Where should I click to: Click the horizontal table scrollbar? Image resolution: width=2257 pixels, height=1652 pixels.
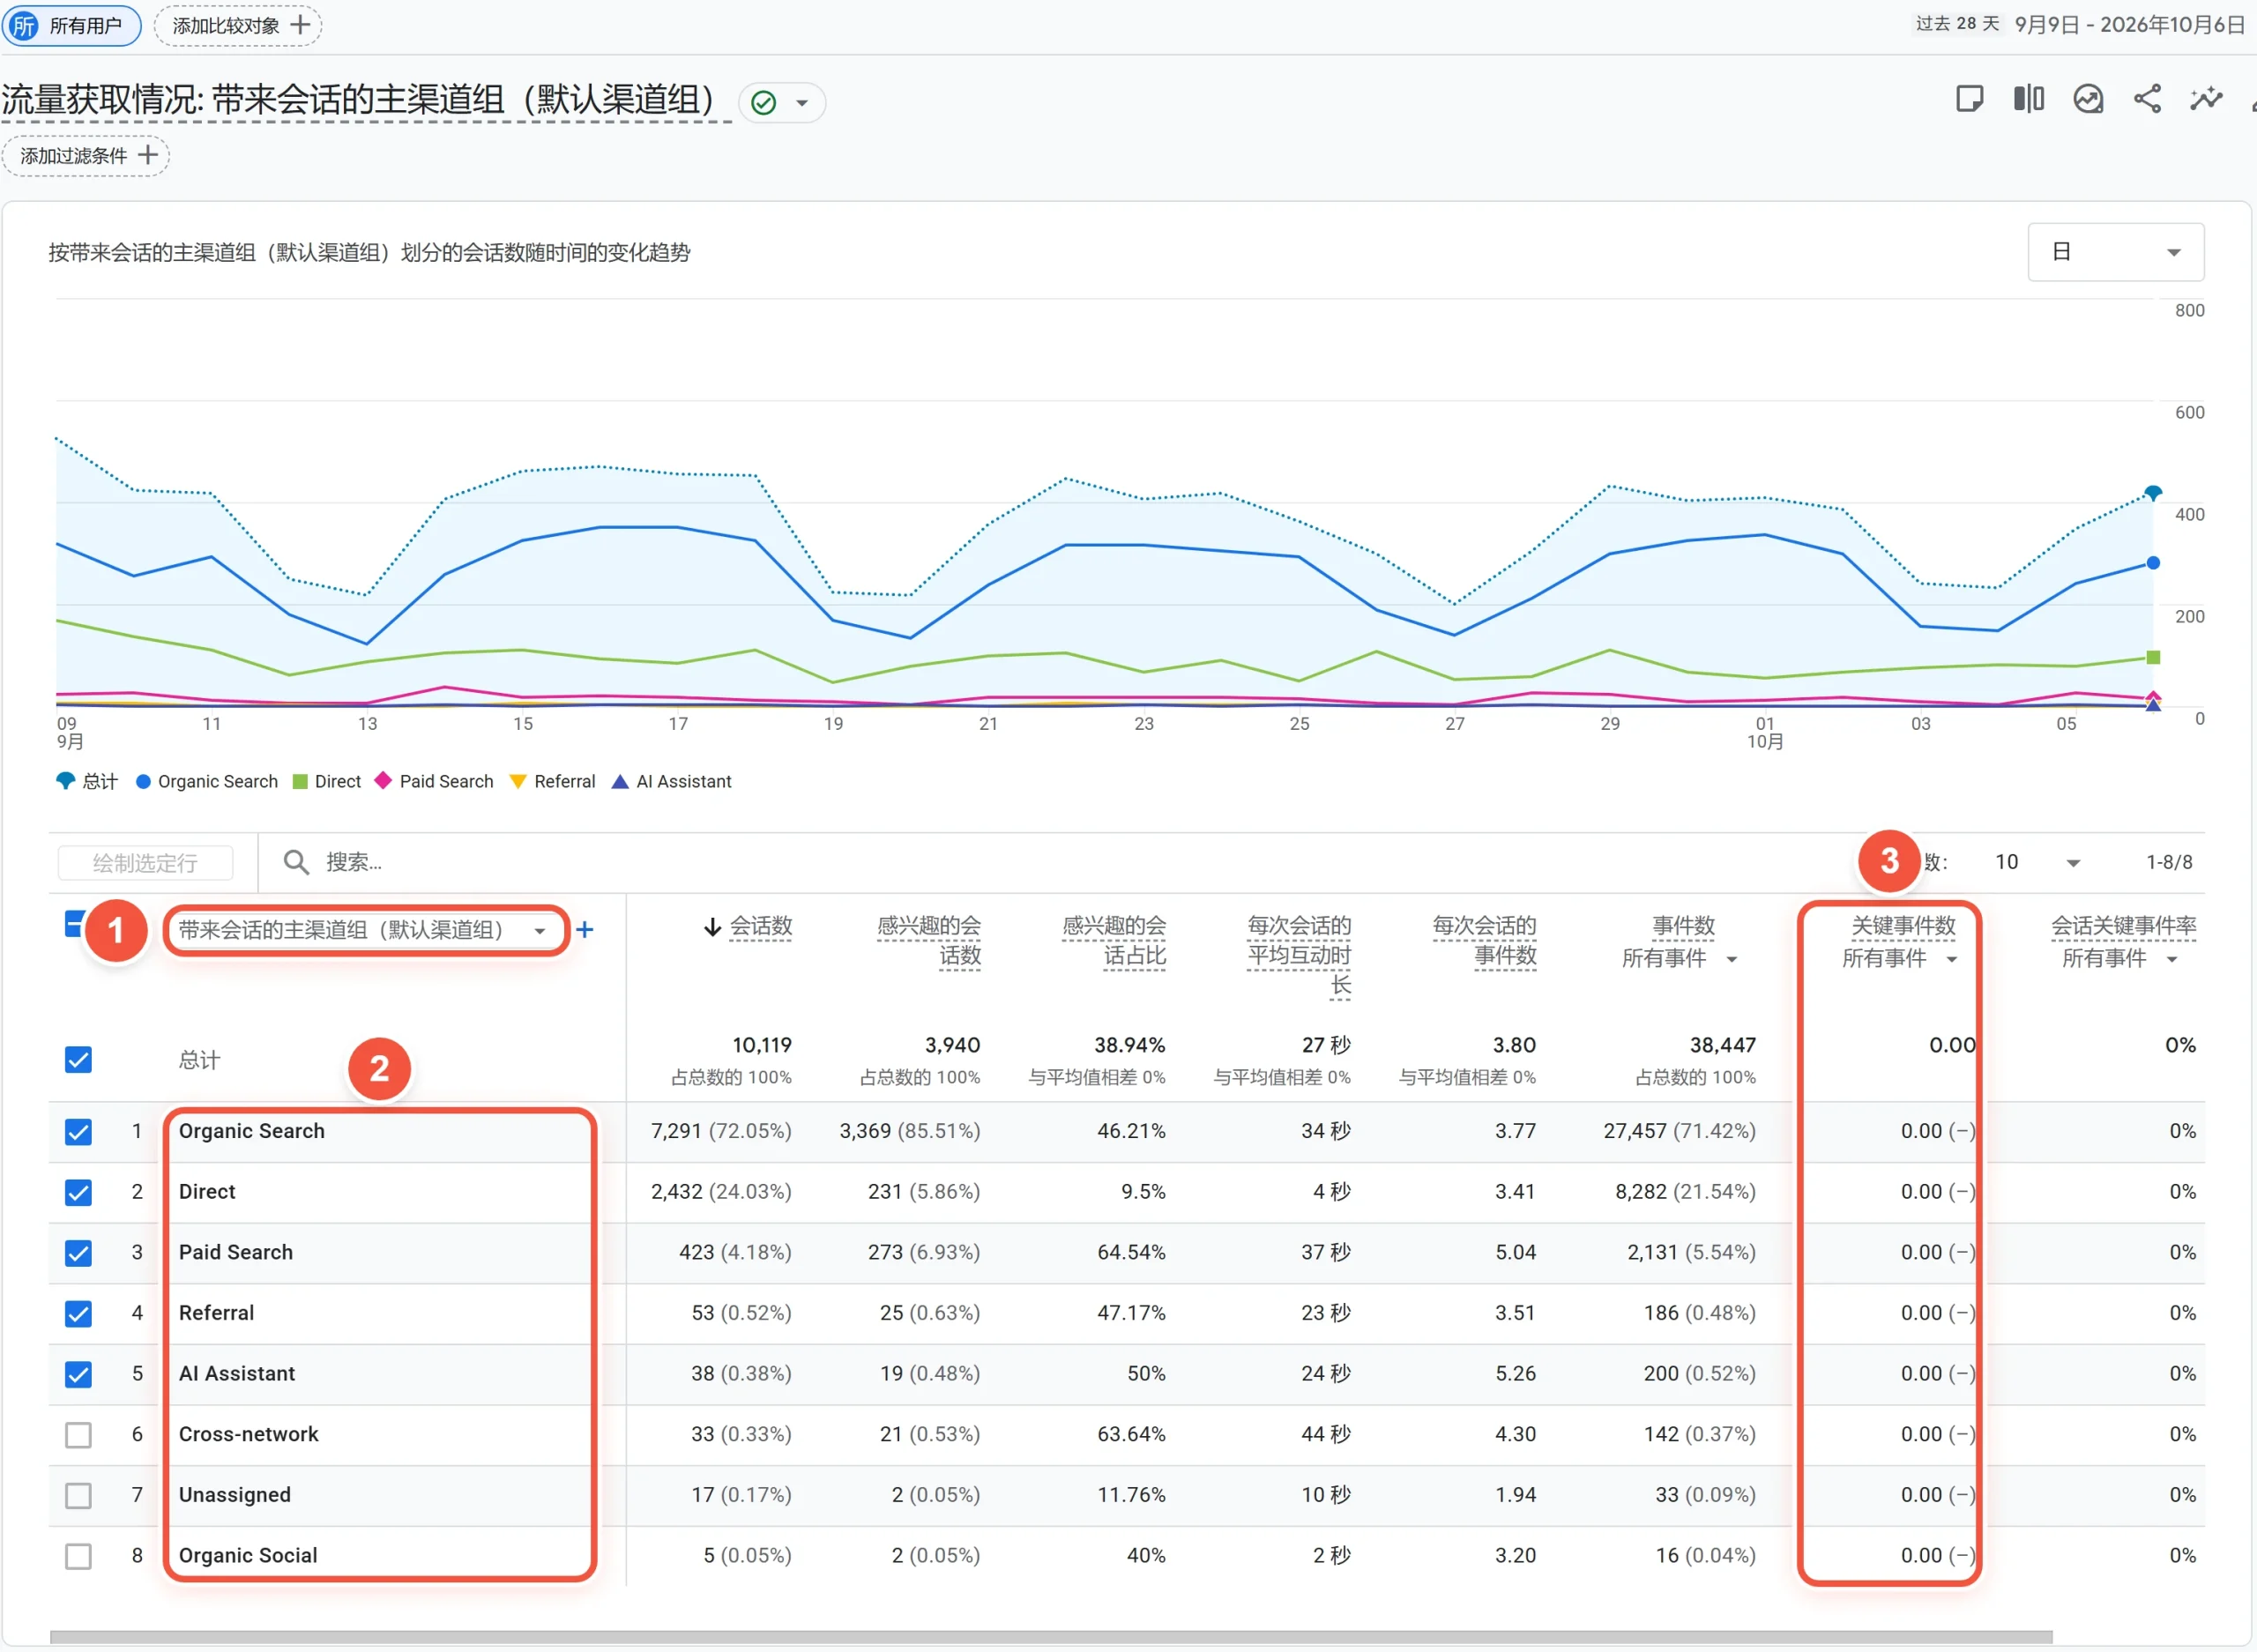click(1050, 1638)
